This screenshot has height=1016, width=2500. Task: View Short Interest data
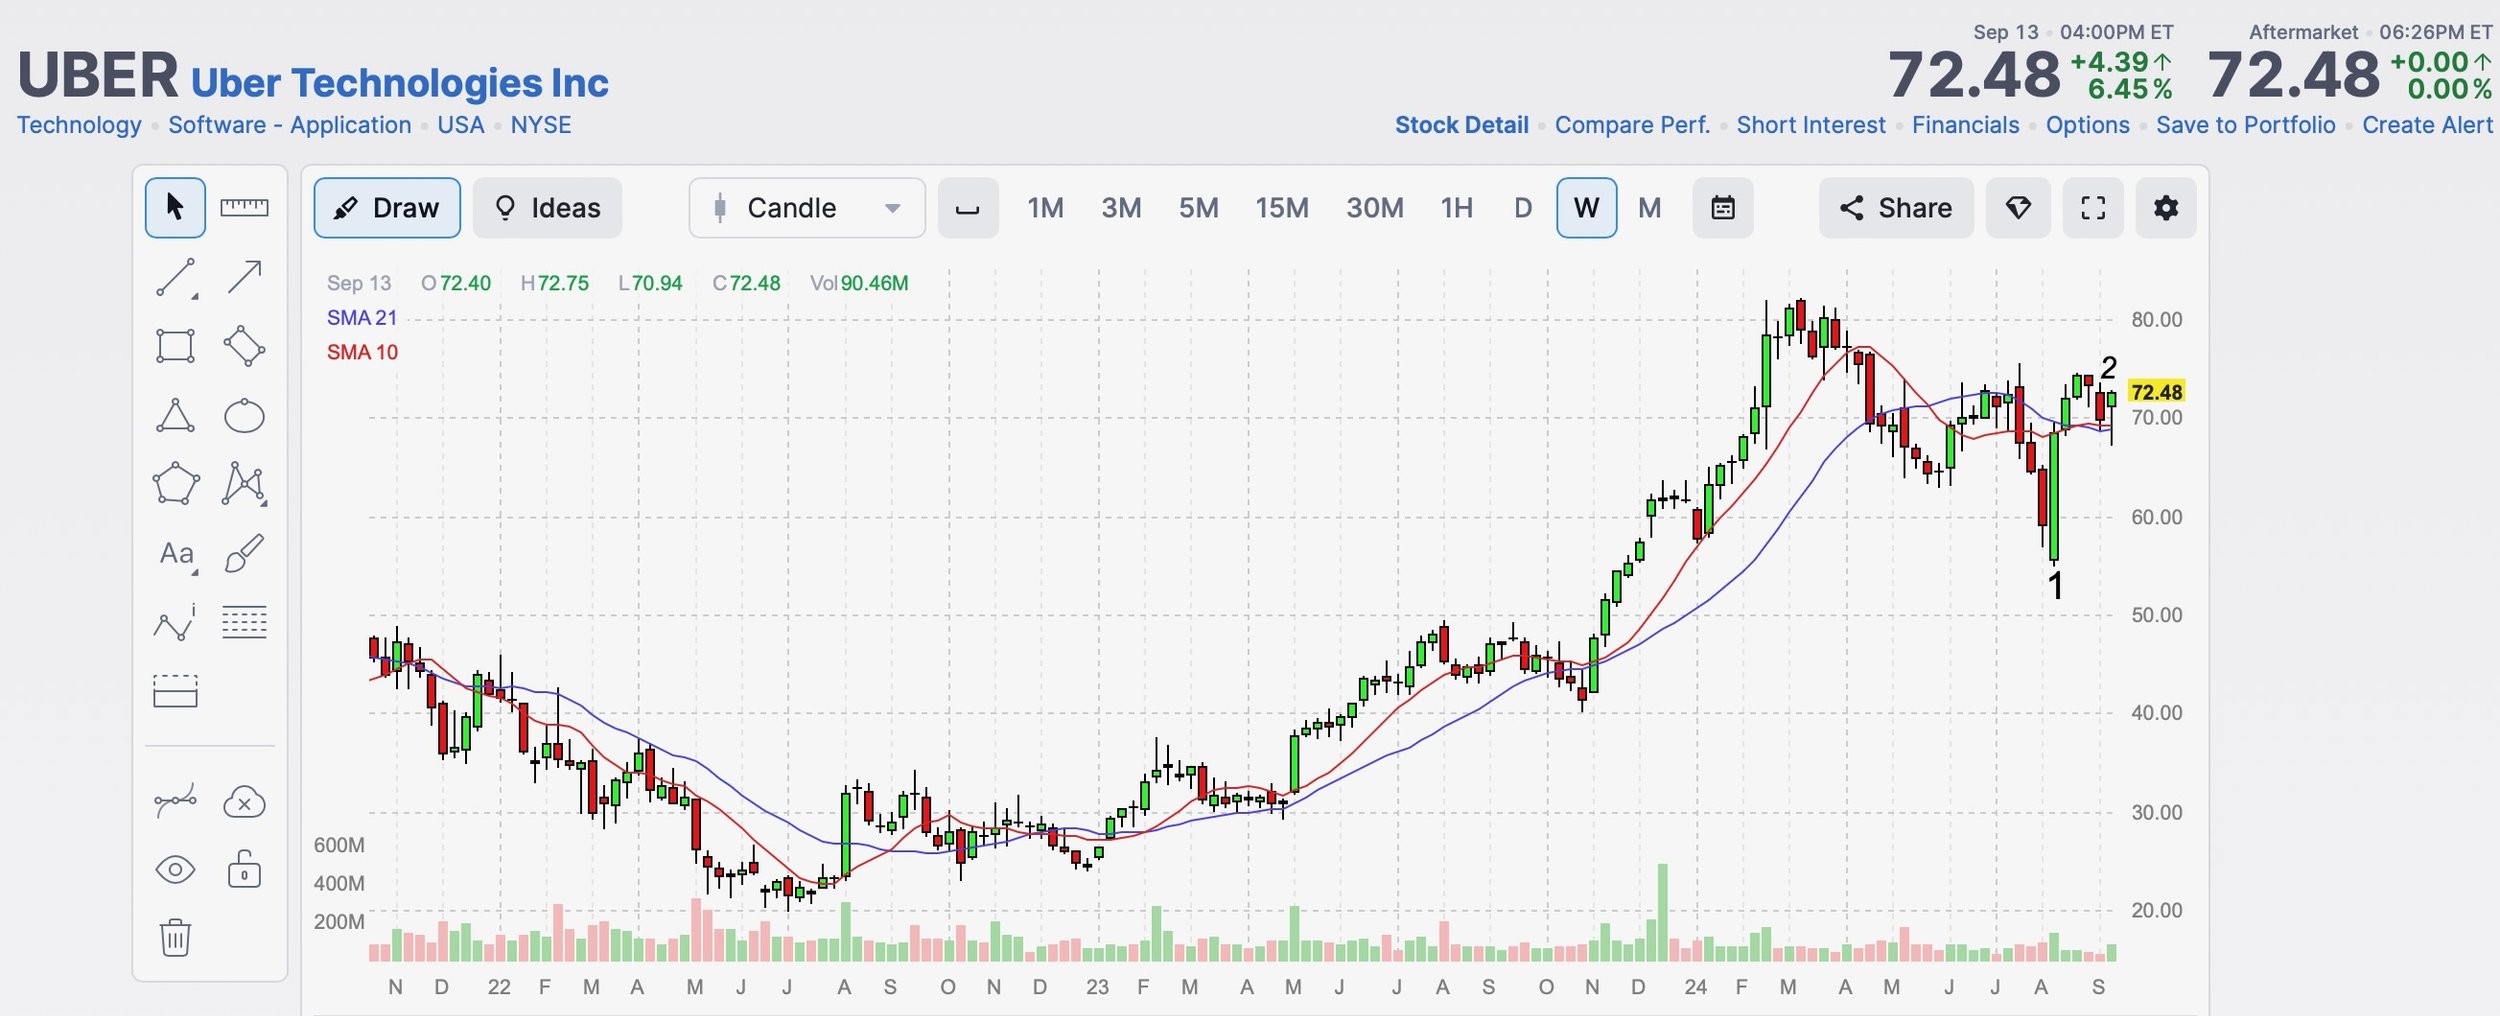(1811, 125)
